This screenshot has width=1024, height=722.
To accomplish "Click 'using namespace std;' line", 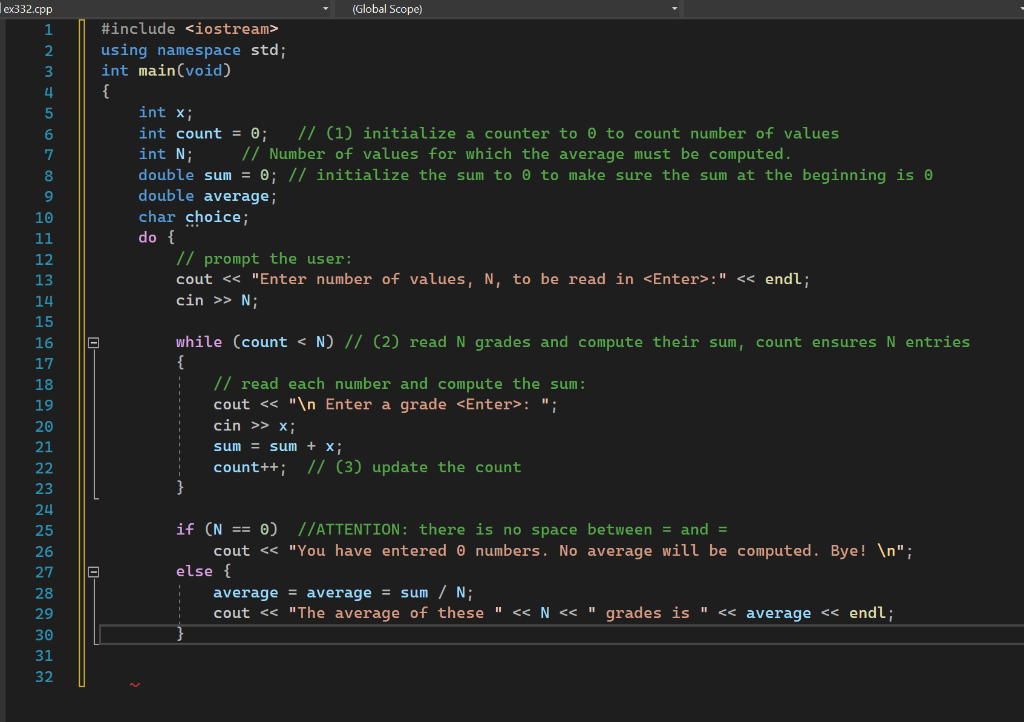I will coord(193,50).
